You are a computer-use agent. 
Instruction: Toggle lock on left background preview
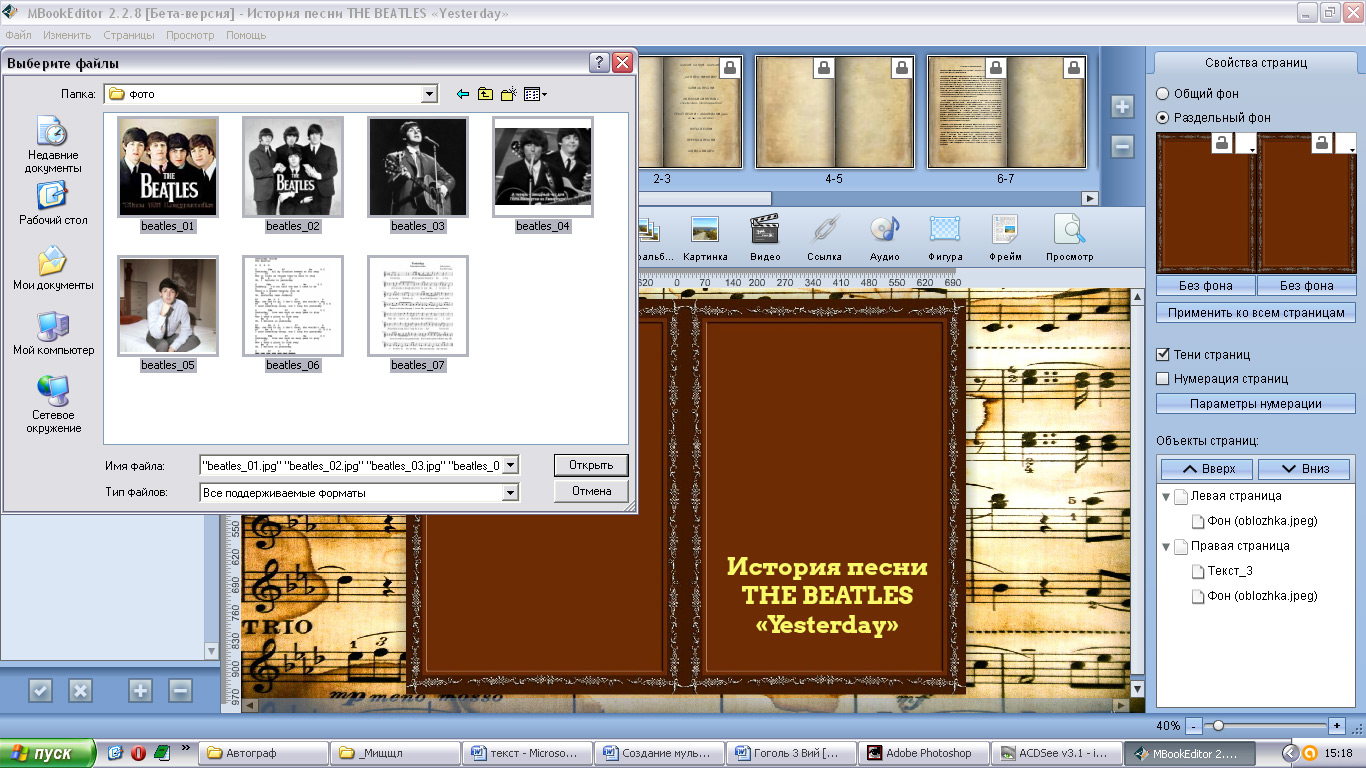point(1222,144)
